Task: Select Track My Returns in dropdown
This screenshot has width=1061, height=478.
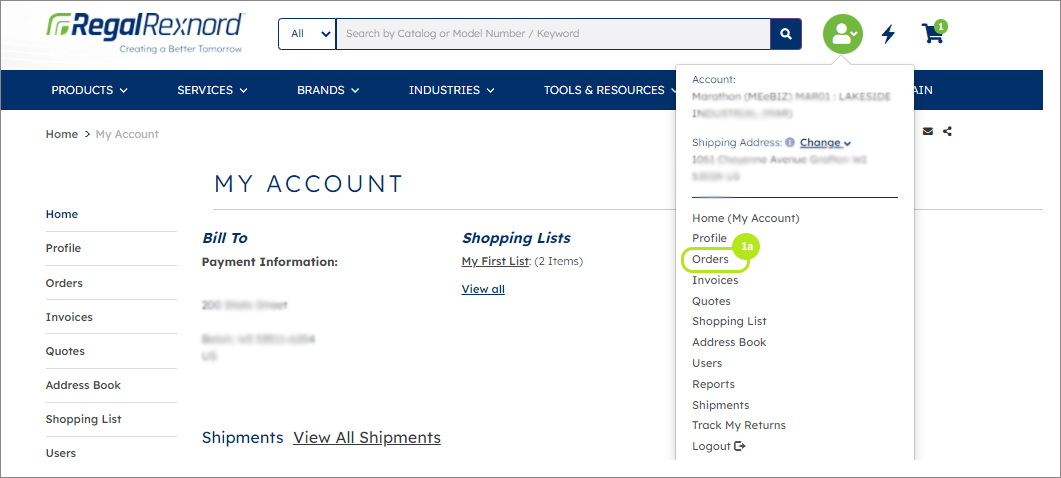Action: 739,425
